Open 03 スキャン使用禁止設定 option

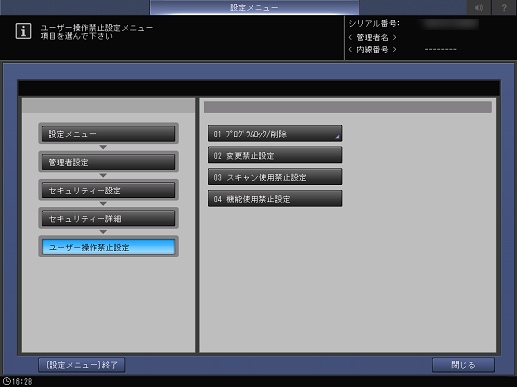pos(275,177)
